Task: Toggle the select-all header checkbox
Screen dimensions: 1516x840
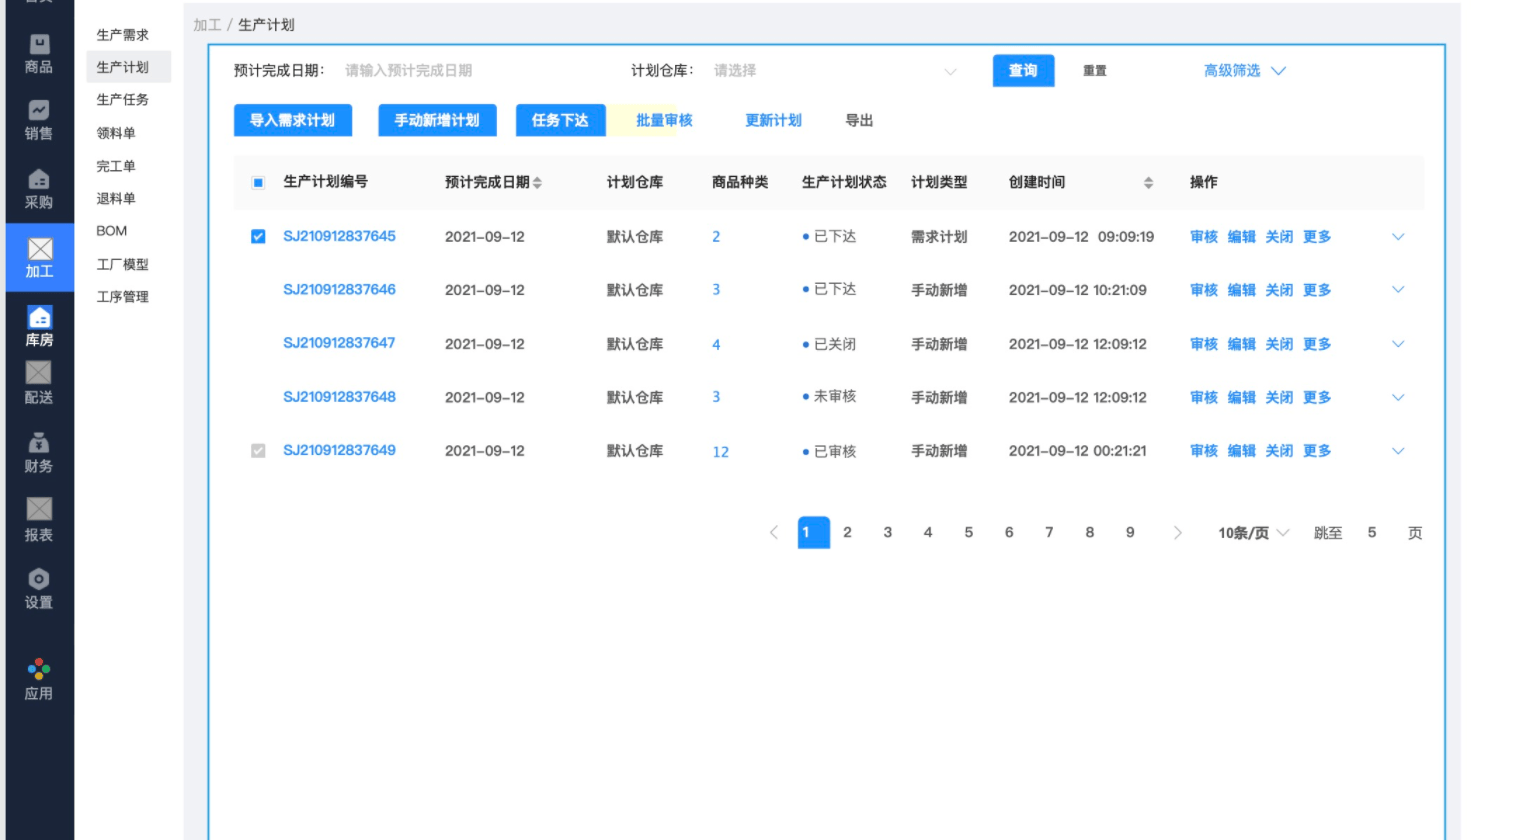Action: click(258, 182)
